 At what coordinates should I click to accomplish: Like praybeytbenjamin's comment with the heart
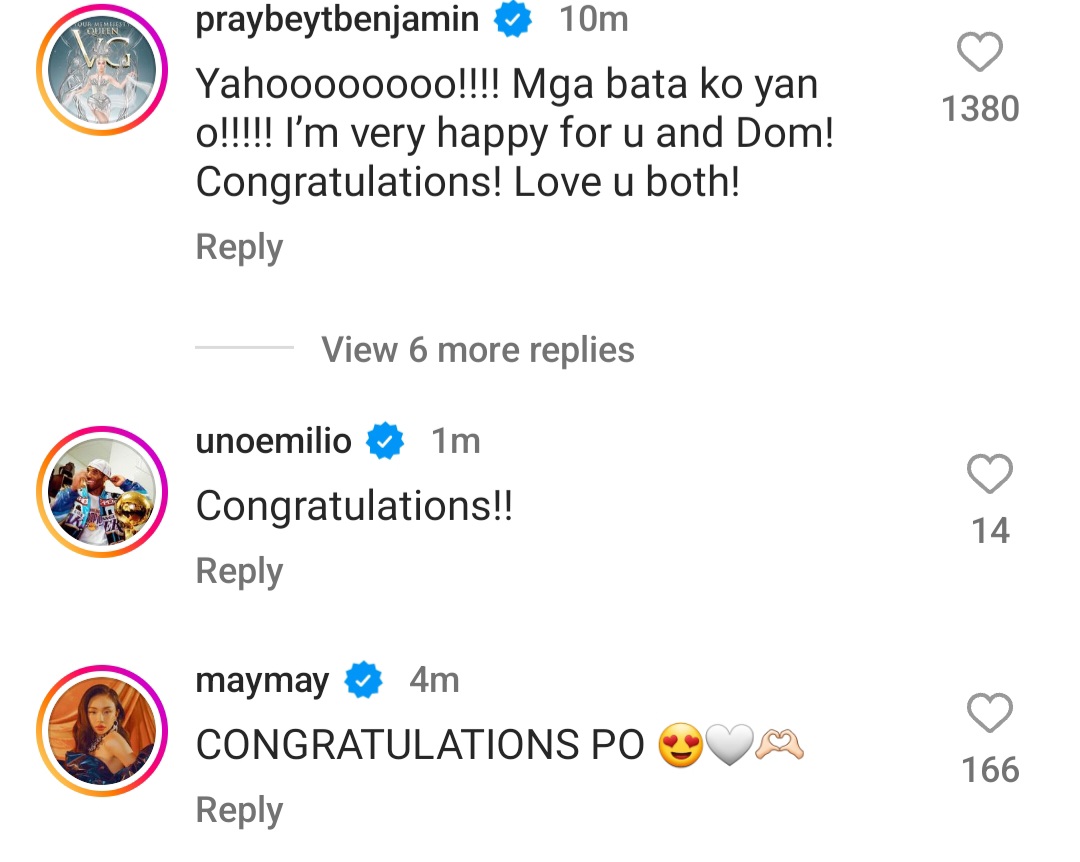click(980, 52)
